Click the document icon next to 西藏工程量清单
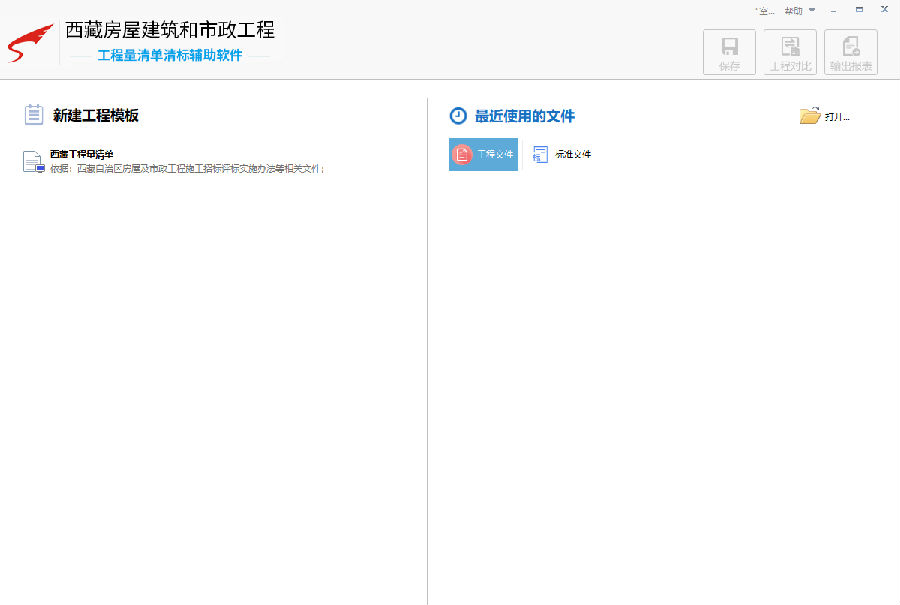 coord(31,162)
